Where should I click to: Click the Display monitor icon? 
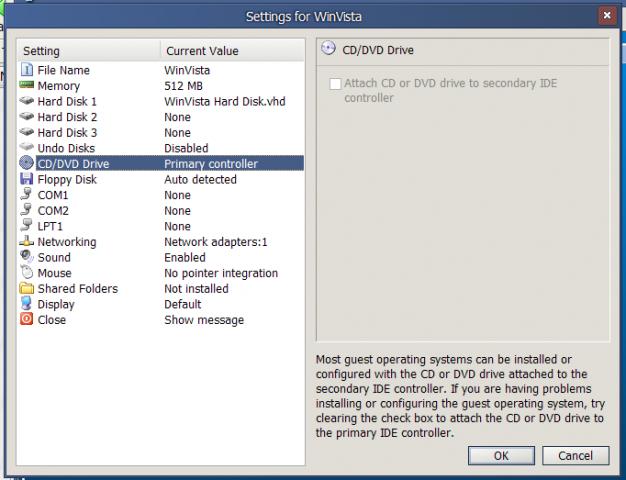pyautogui.click(x=26, y=303)
